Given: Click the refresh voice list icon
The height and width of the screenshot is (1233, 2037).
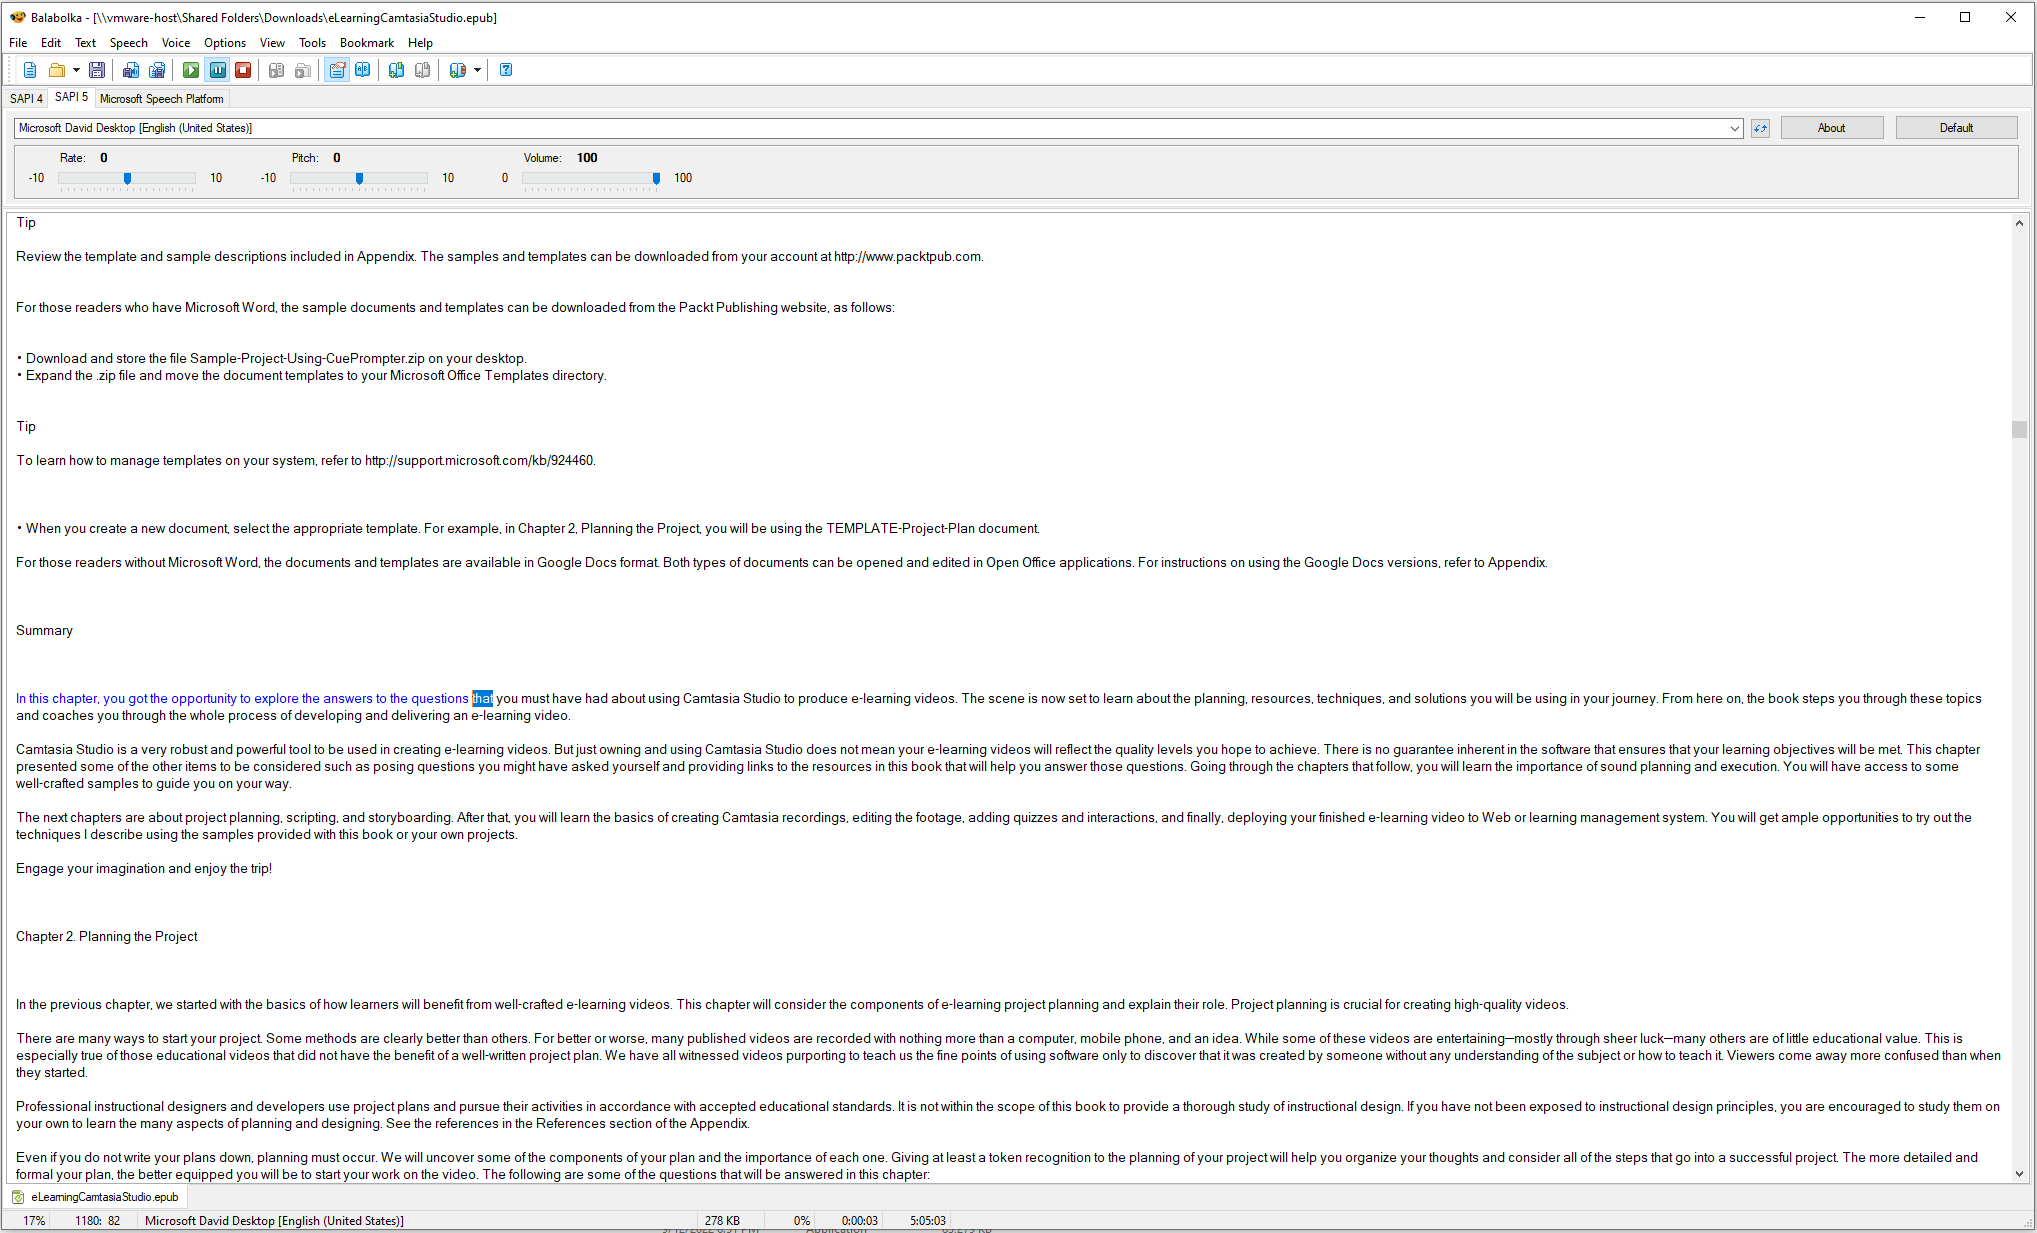Looking at the screenshot, I should (1760, 128).
